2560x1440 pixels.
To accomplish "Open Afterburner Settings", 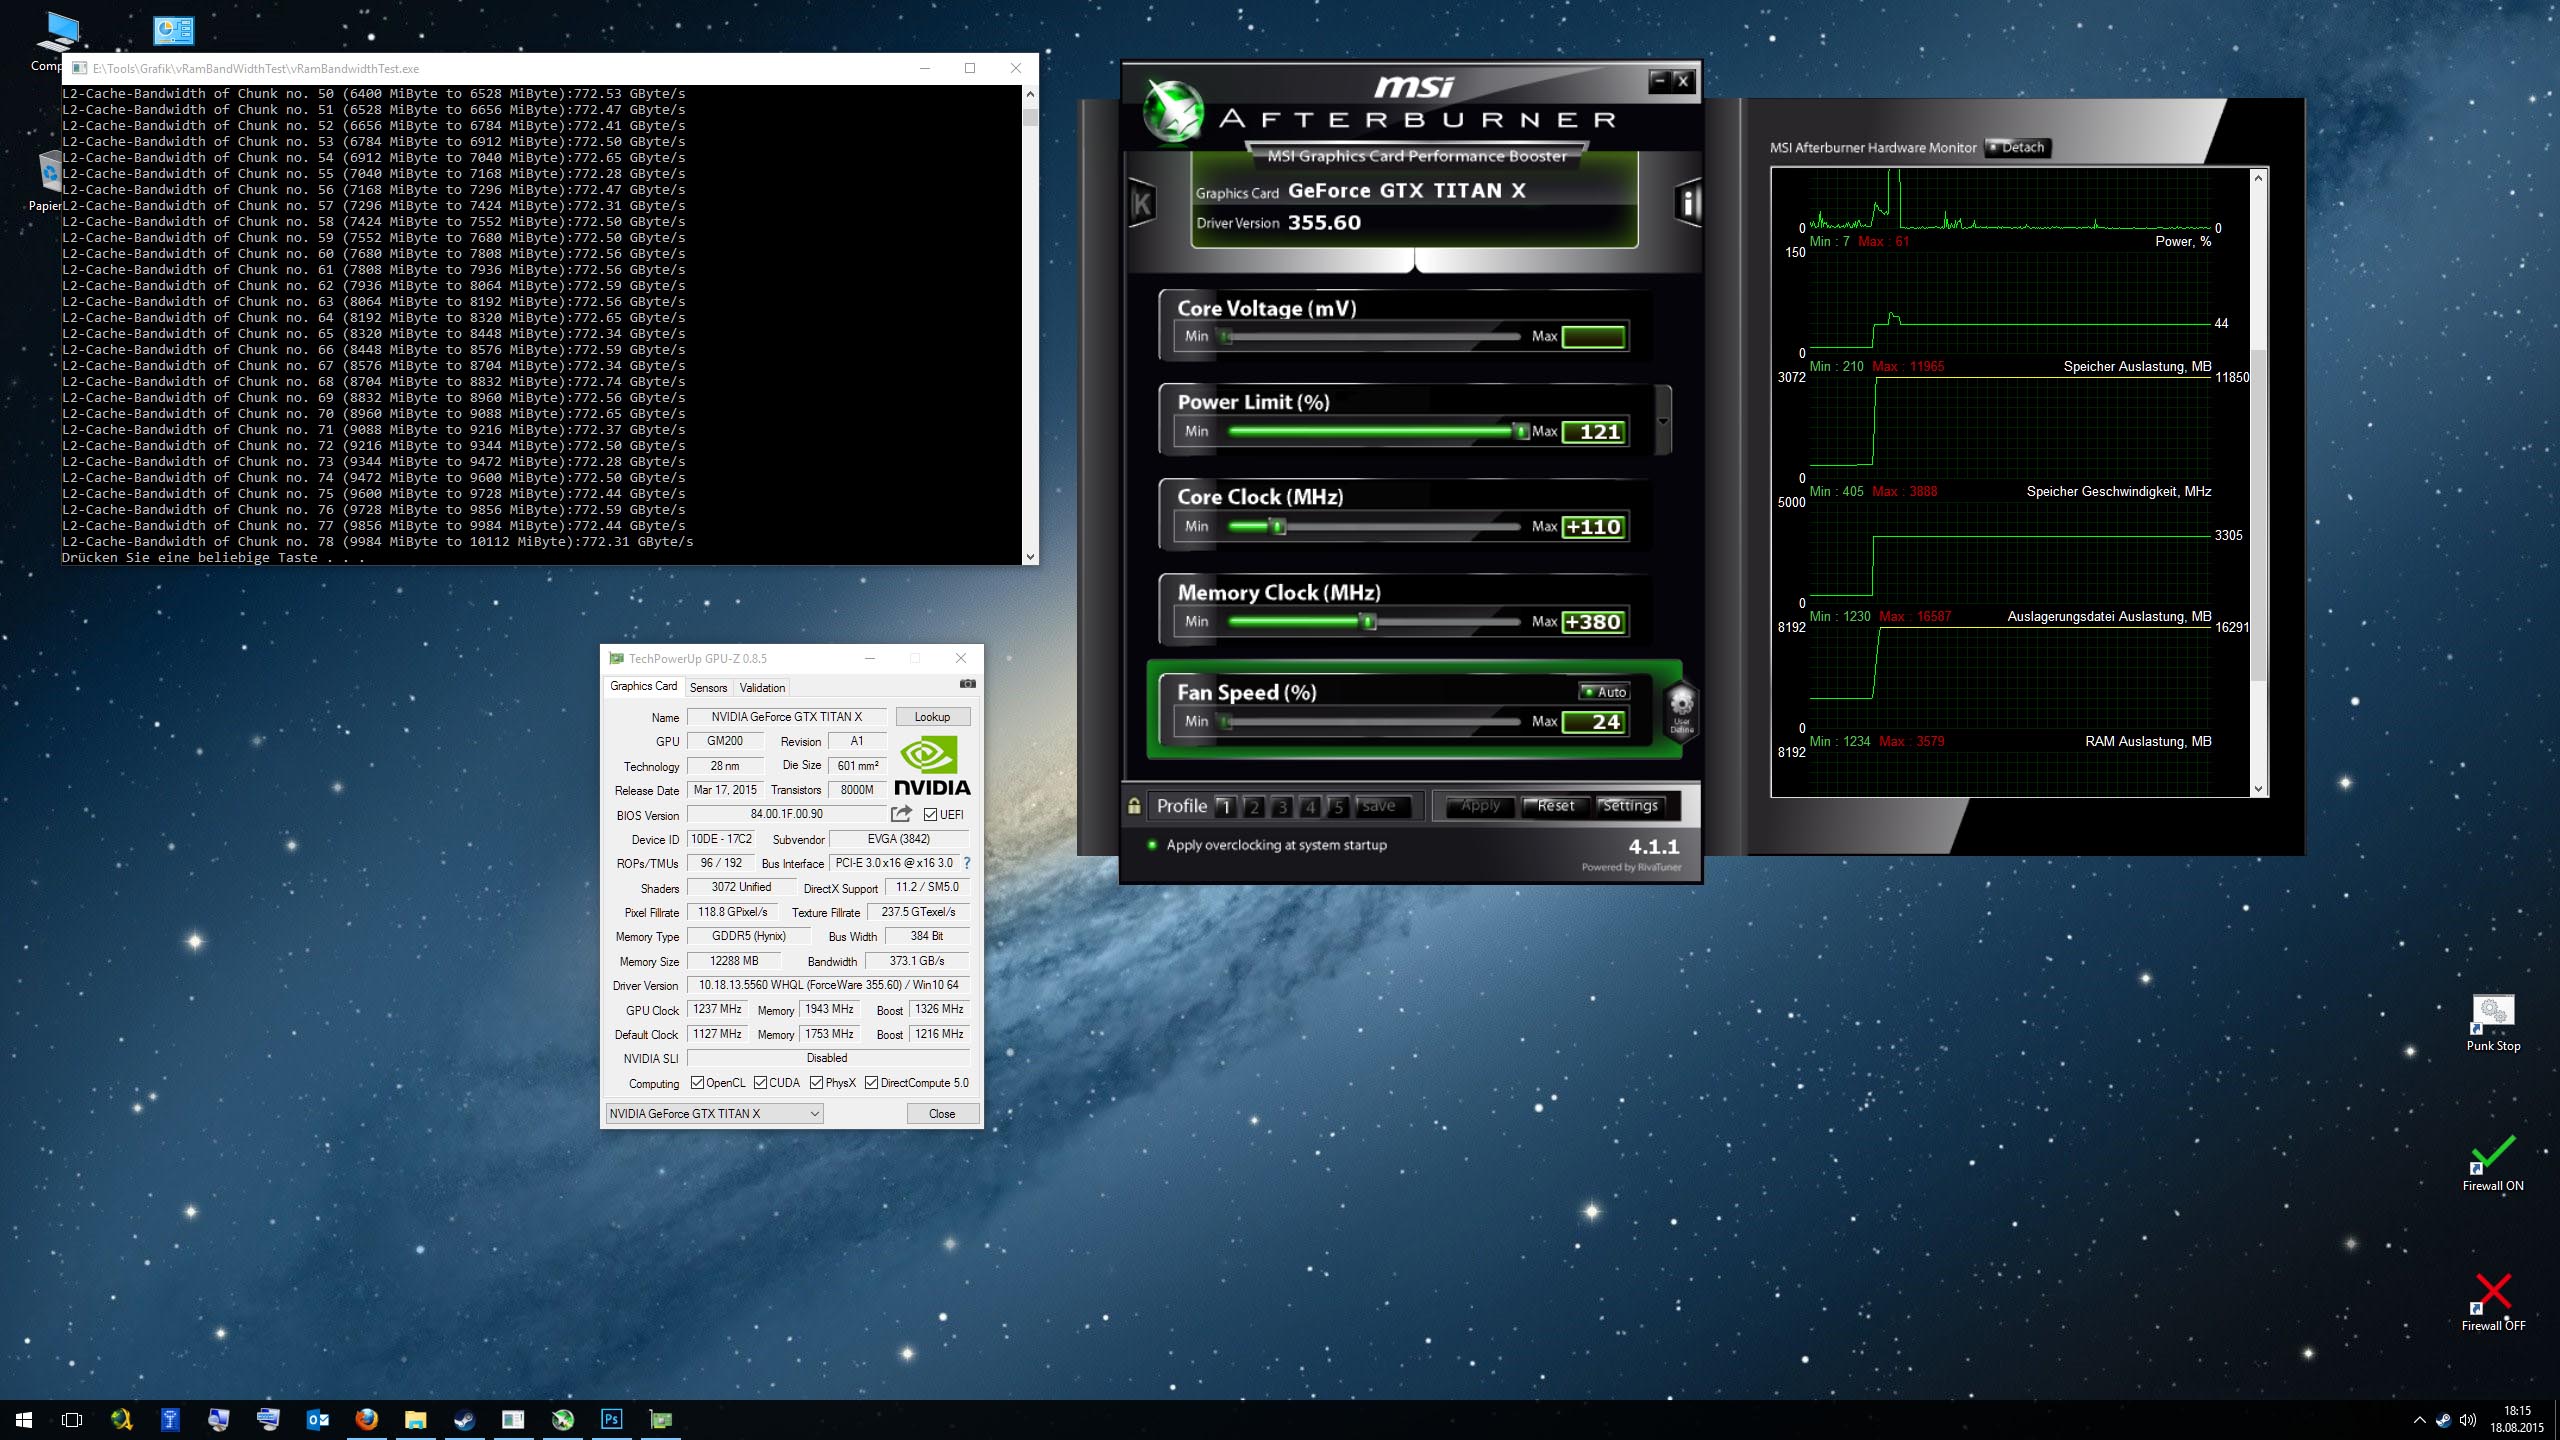I will point(1630,806).
